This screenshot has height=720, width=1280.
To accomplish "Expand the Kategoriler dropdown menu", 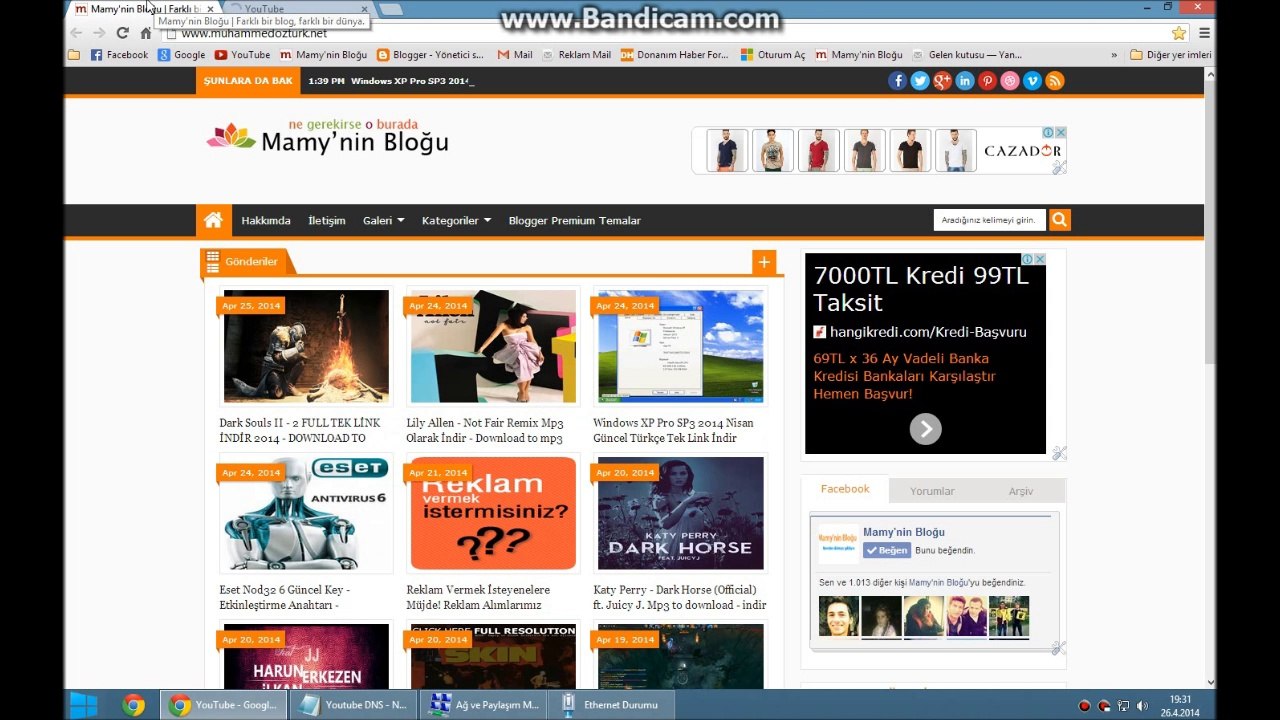I will tap(456, 220).
